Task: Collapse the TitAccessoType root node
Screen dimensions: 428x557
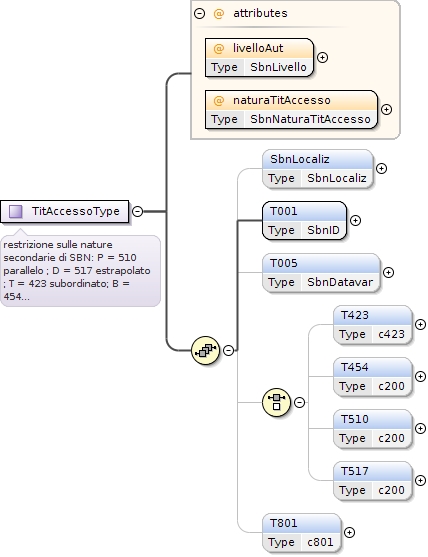Action: click(x=137, y=211)
